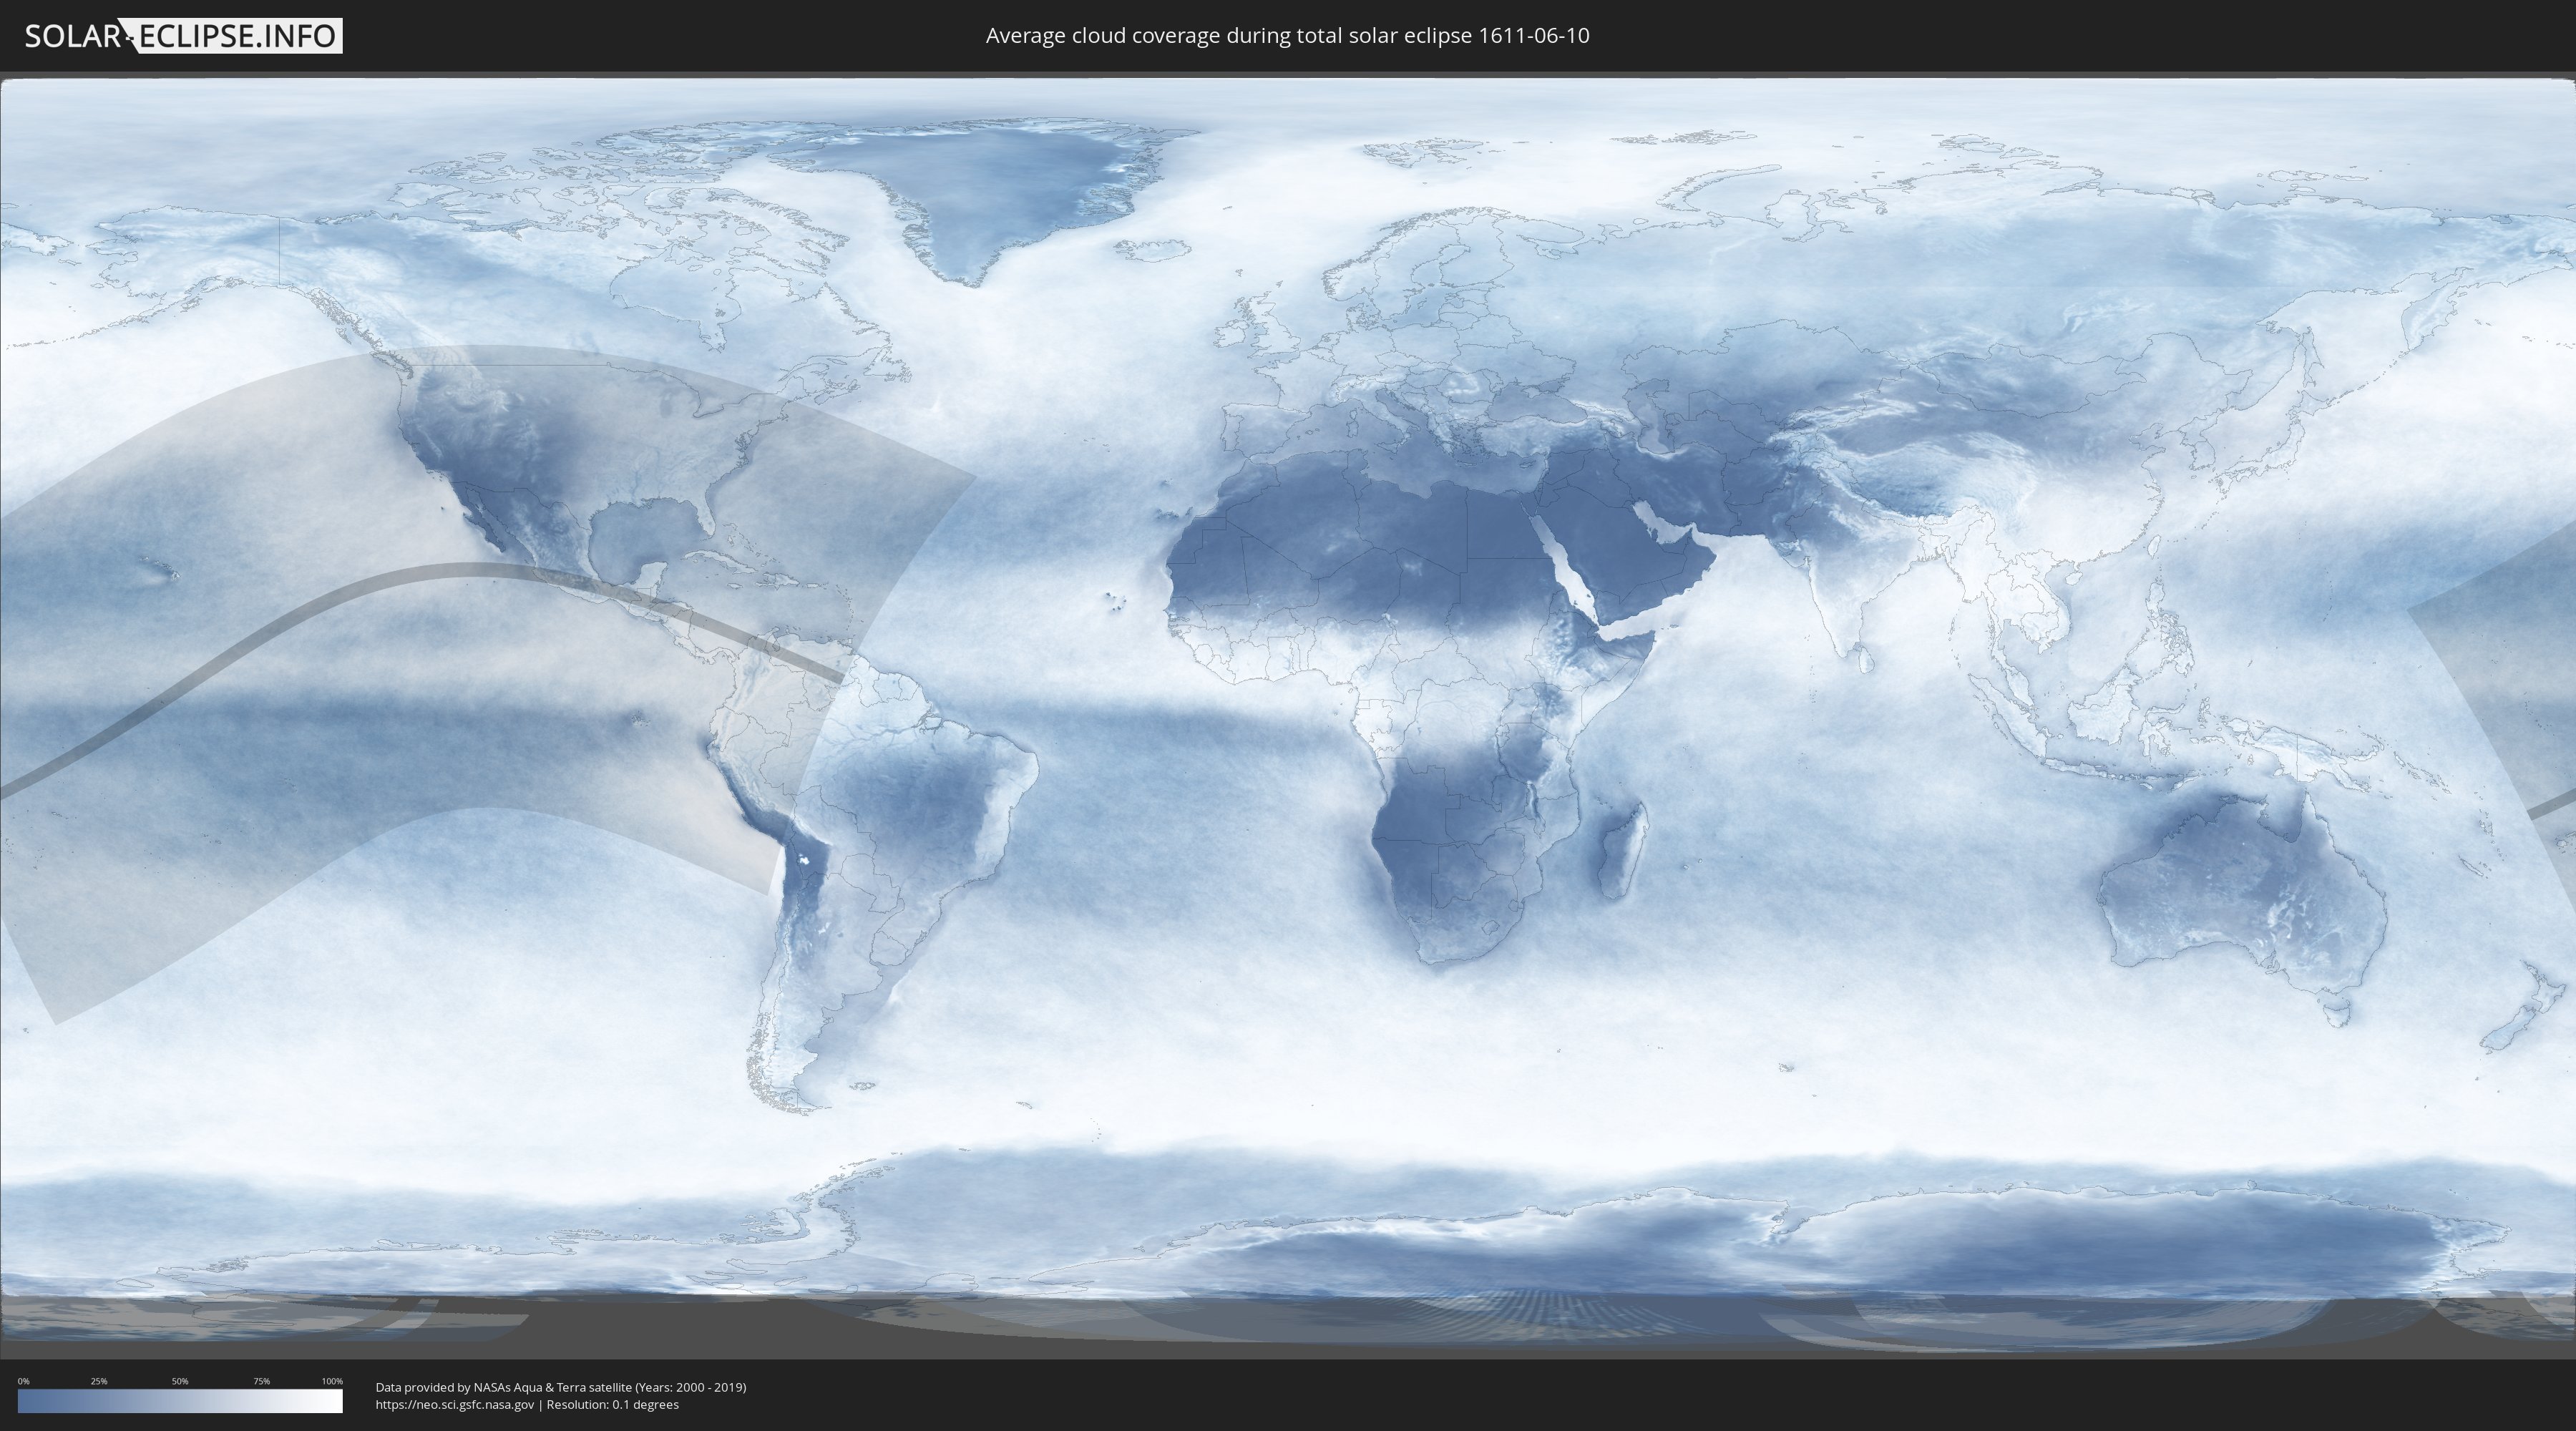
Task: Click the 100% legend label
Action: click(x=332, y=1381)
